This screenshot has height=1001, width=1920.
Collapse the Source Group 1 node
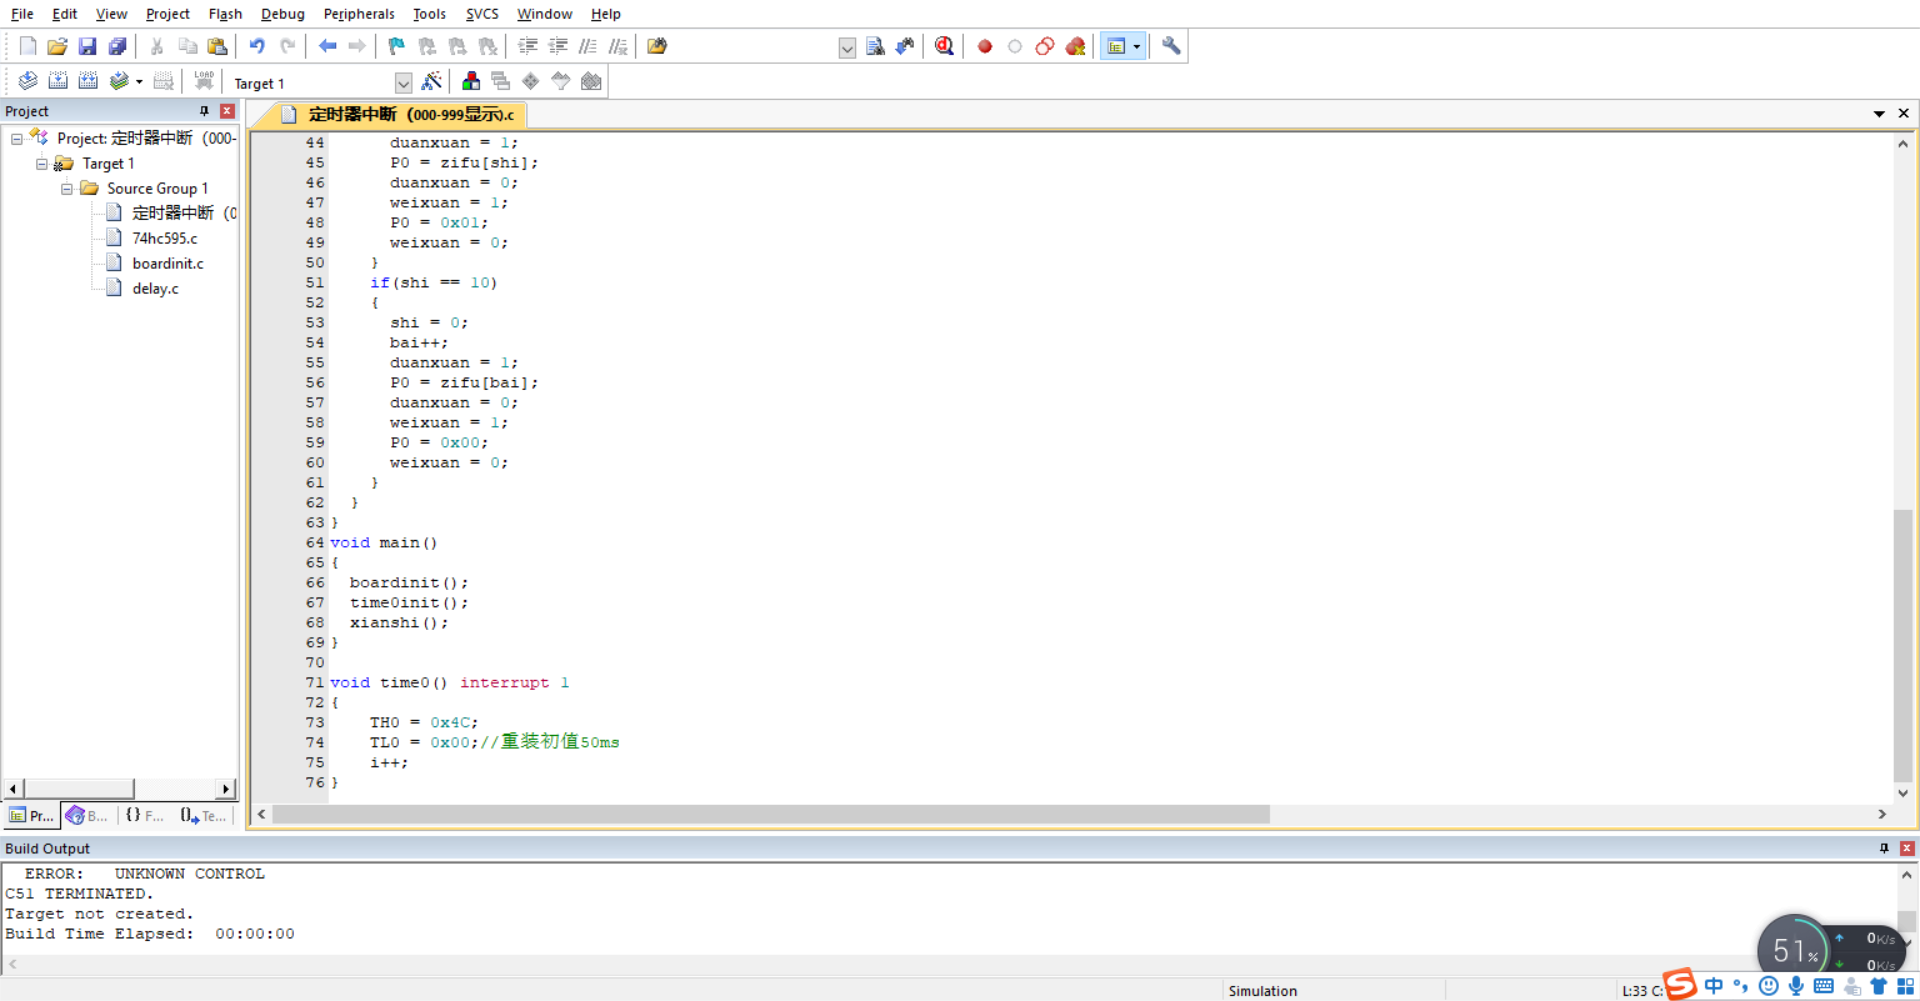(x=67, y=189)
